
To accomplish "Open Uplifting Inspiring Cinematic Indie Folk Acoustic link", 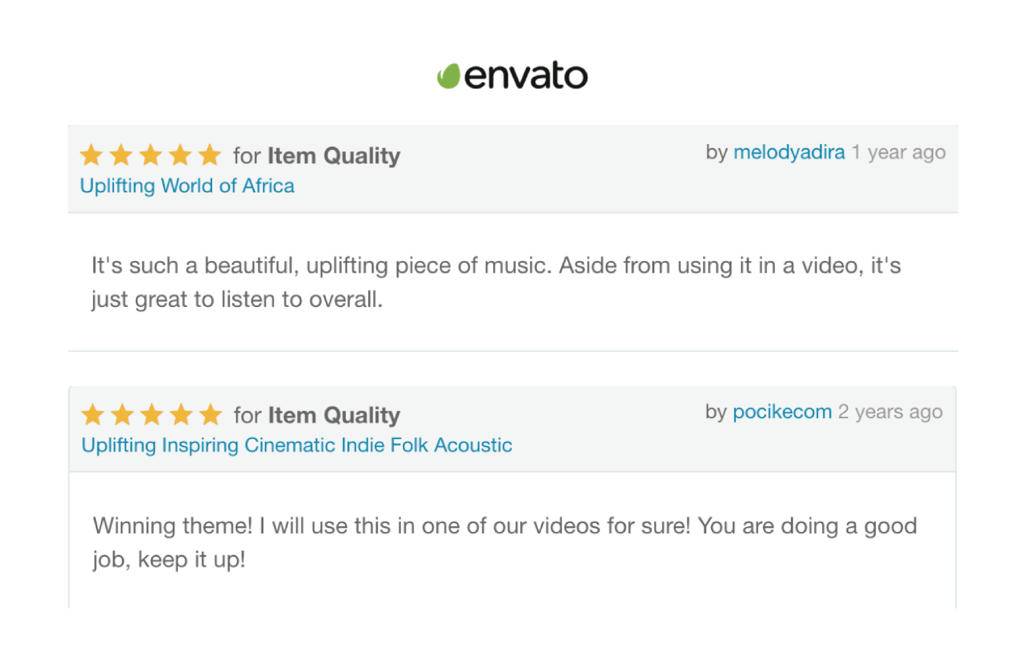I will coord(296,445).
